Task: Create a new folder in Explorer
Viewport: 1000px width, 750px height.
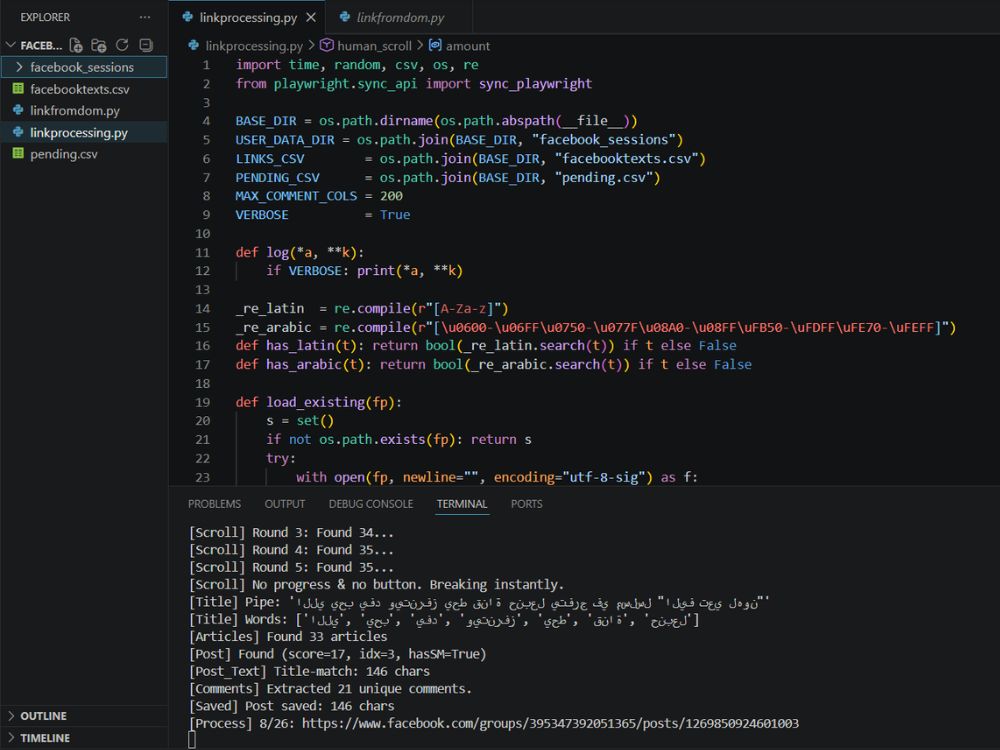Action: coord(99,45)
